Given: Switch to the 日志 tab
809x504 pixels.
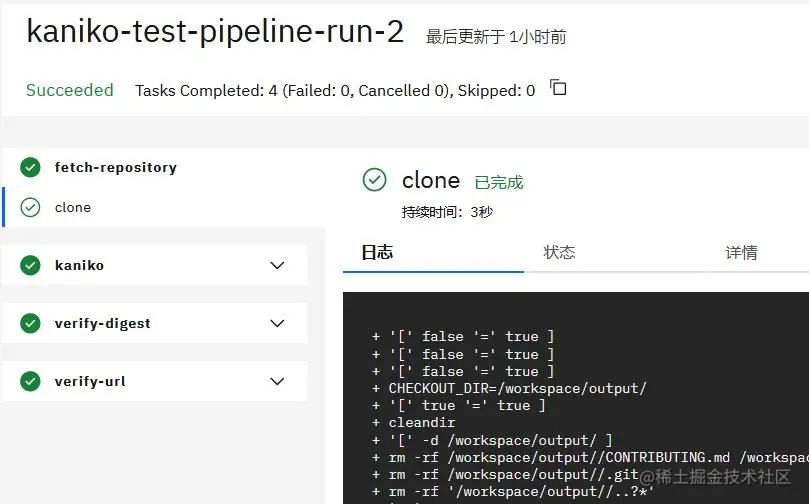Looking at the screenshot, I should [x=377, y=253].
